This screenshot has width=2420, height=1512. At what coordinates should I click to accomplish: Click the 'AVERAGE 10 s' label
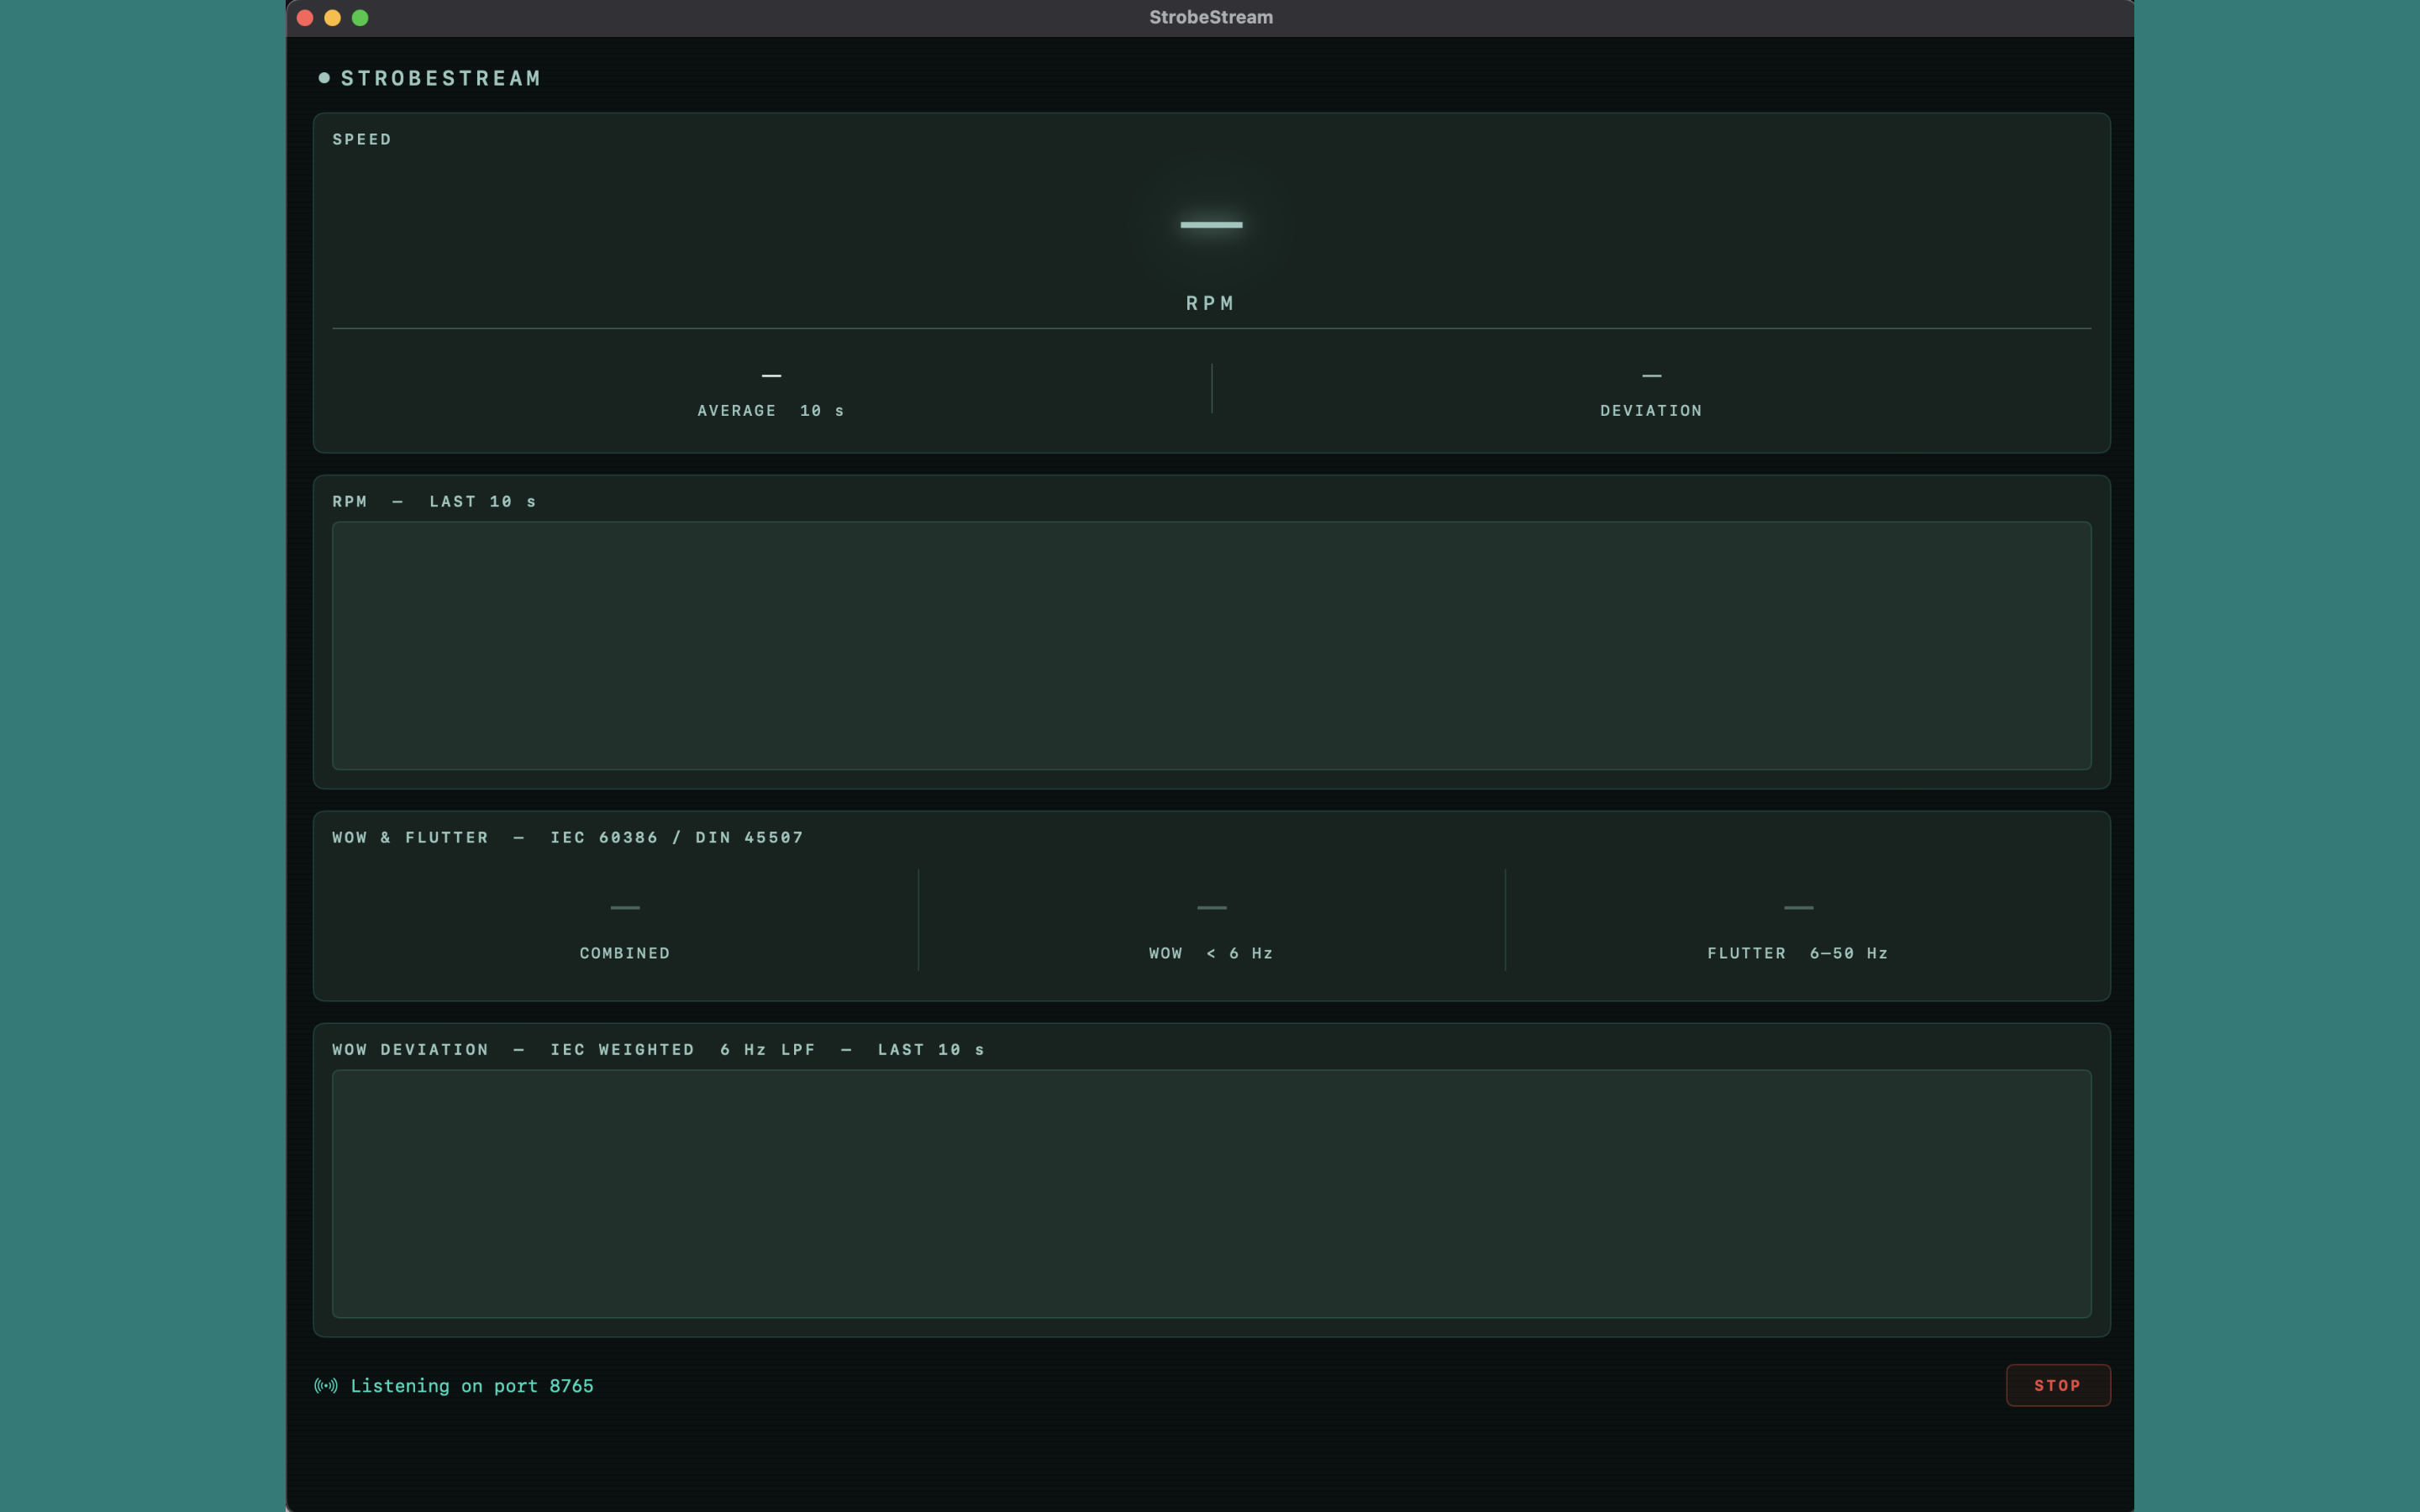(771, 411)
